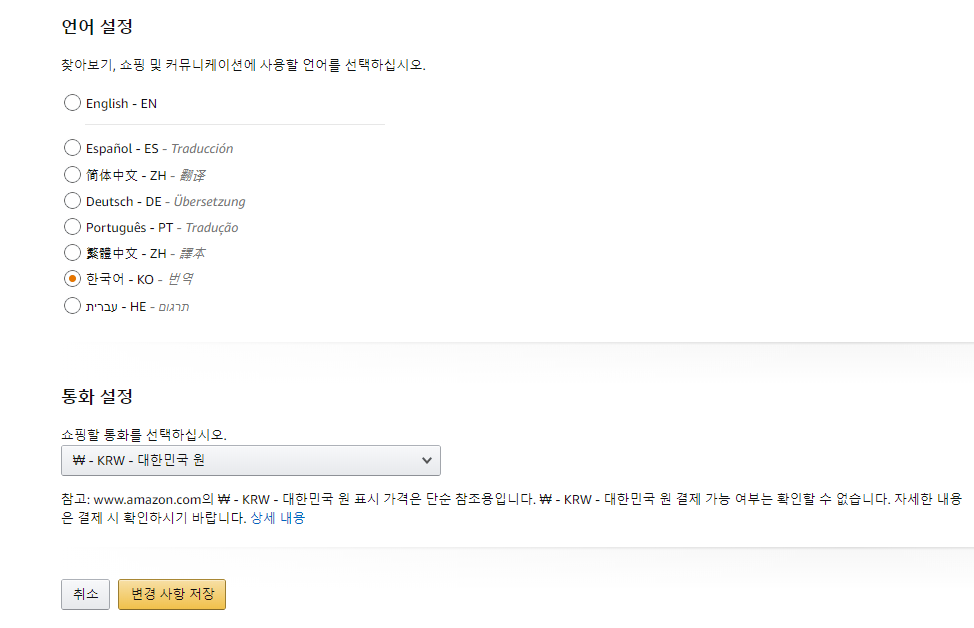The height and width of the screenshot is (628, 974).
Task: Open the 상세 내용 details link
Action: click(278, 518)
